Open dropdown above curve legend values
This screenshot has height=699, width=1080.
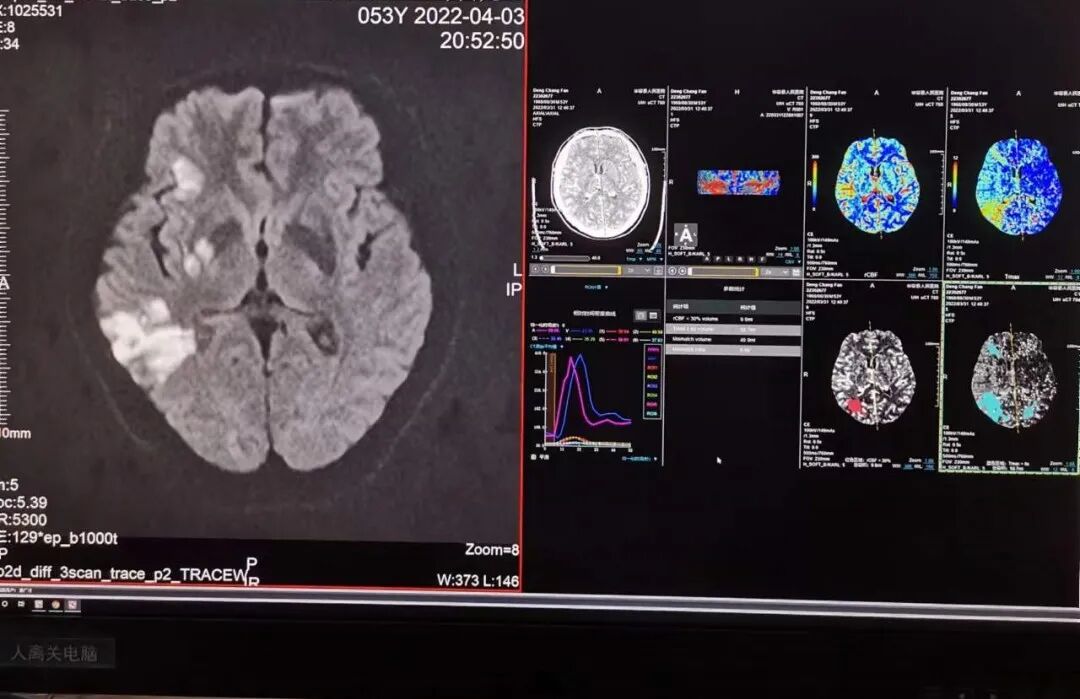[x=548, y=325]
